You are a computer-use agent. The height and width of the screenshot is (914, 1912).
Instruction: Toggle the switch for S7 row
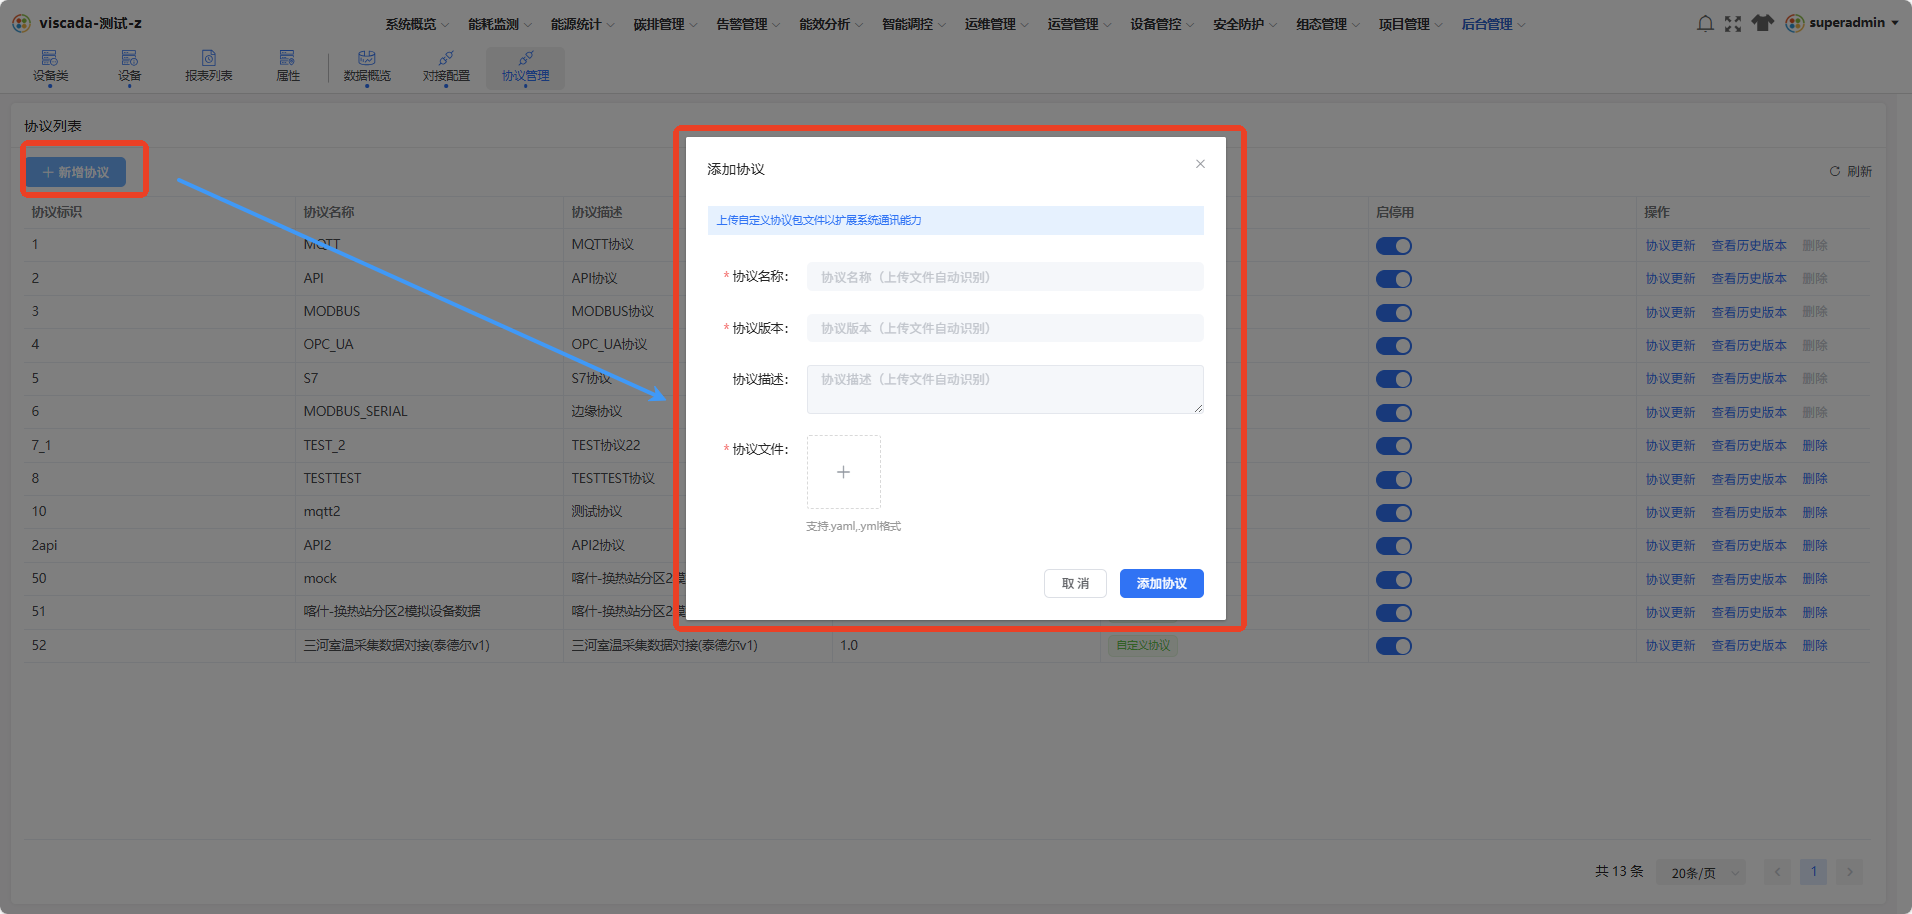click(1393, 379)
